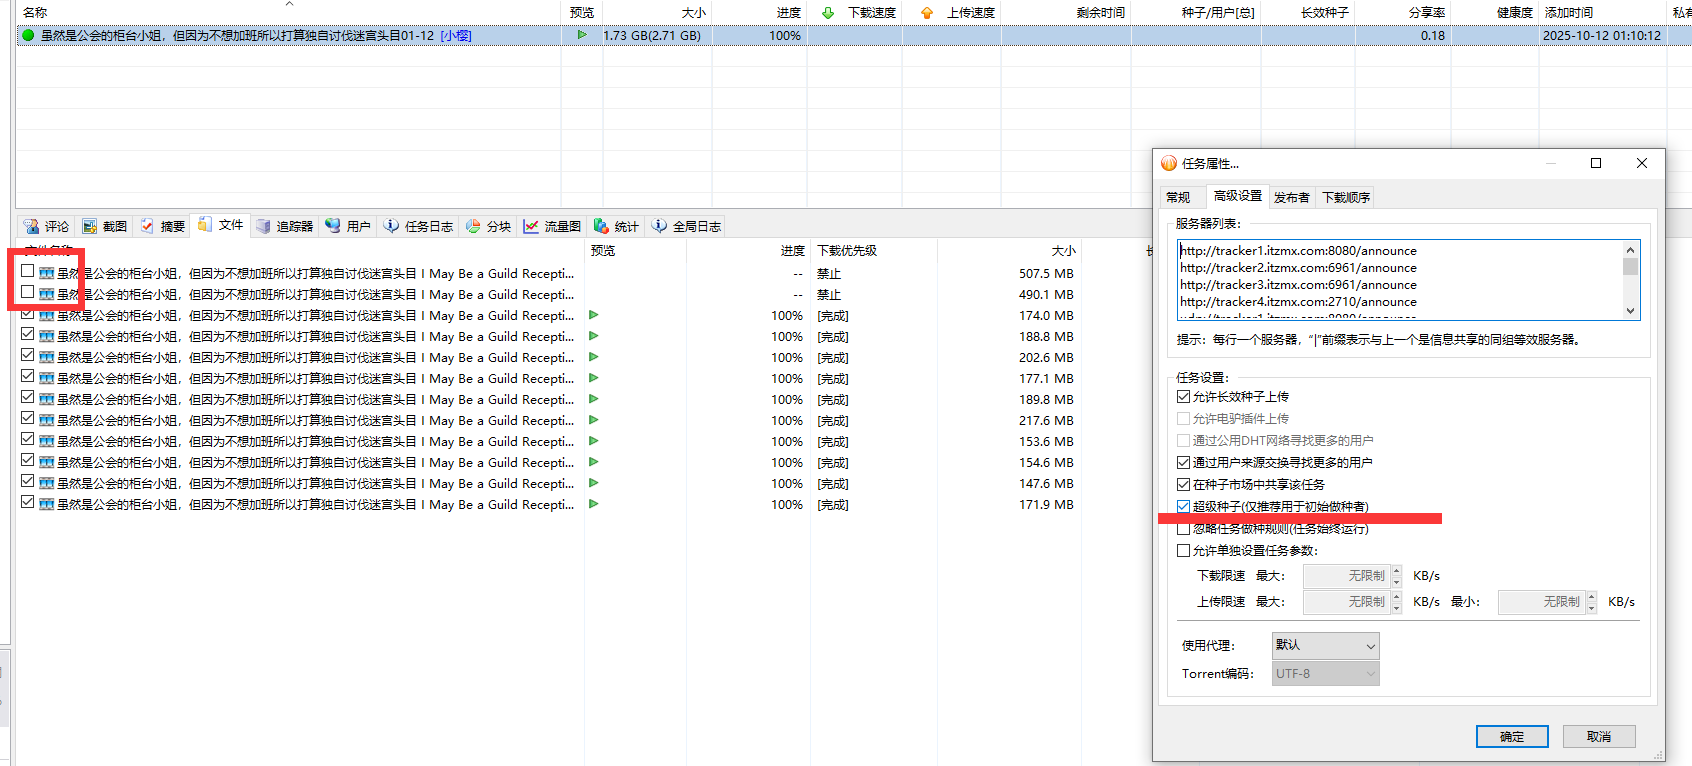Viewport: 1692px width, 766px height.
Task: Open the 评论 comments tab icon
Action: [32, 226]
